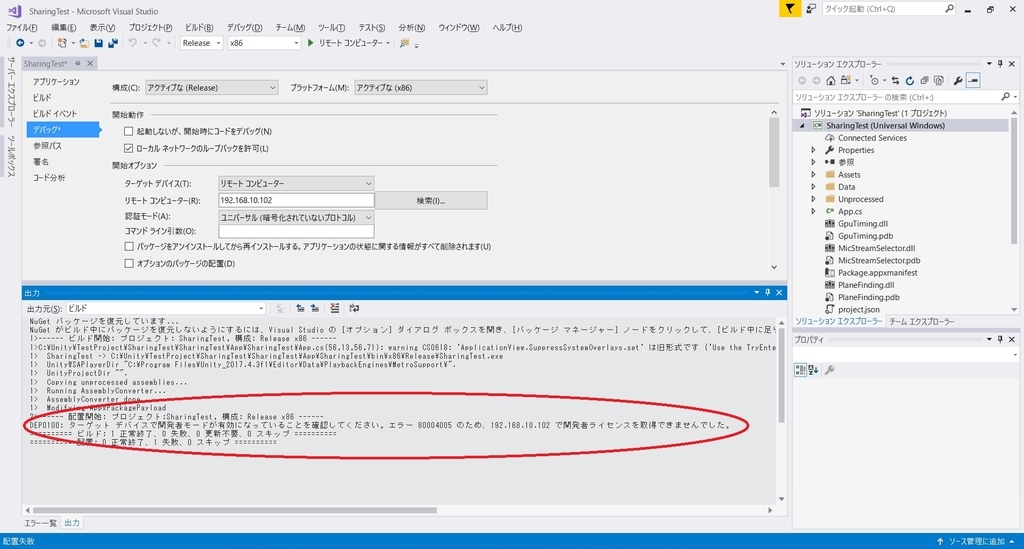
Task: Open the サーバー エクスプローラー side tab
Action: [x=11, y=92]
